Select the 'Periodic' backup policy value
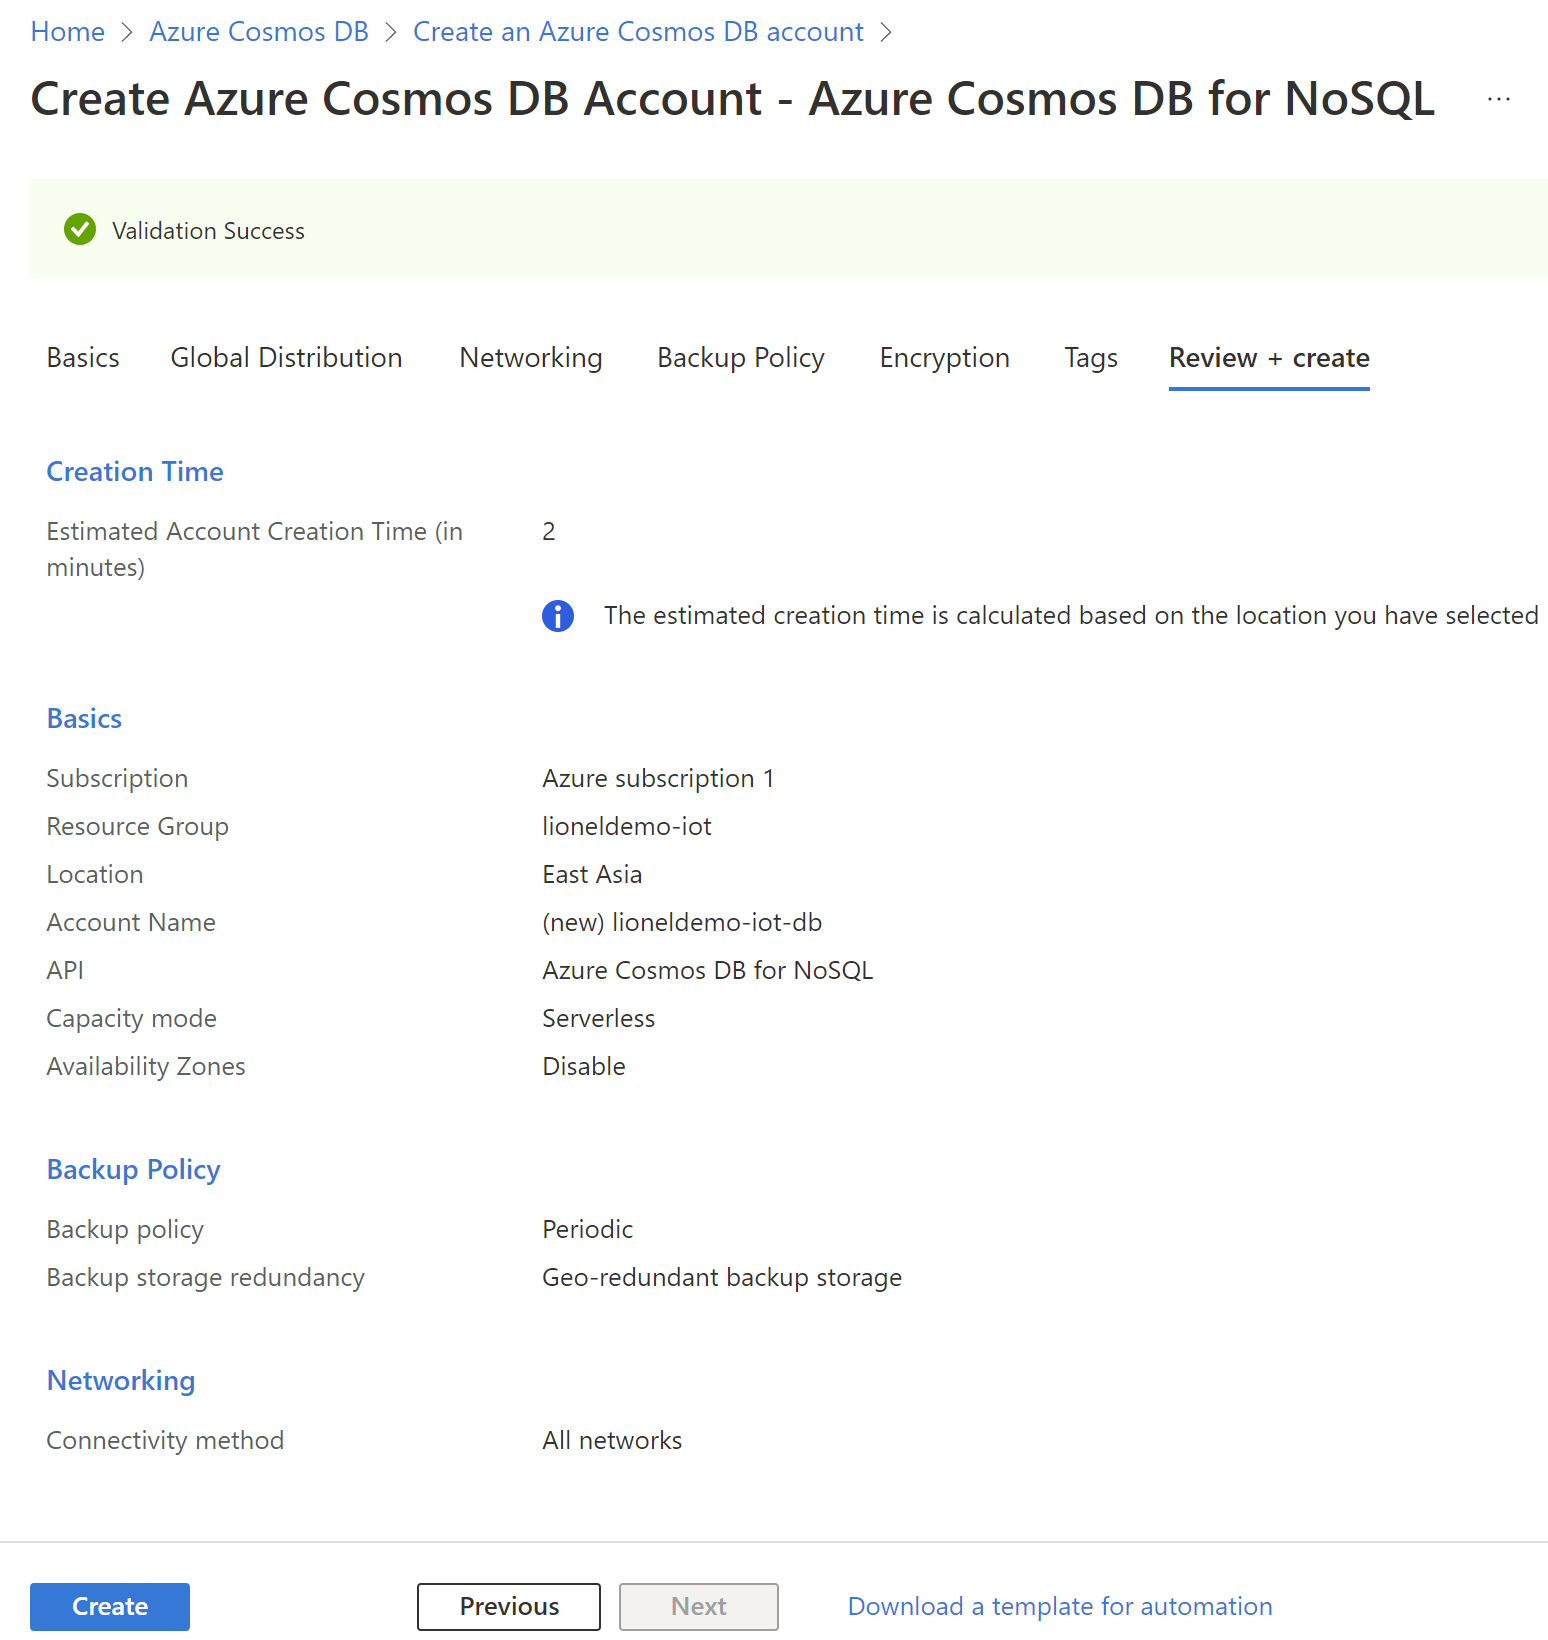Screen dimensions: 1548x1640 pos(587,1230)
